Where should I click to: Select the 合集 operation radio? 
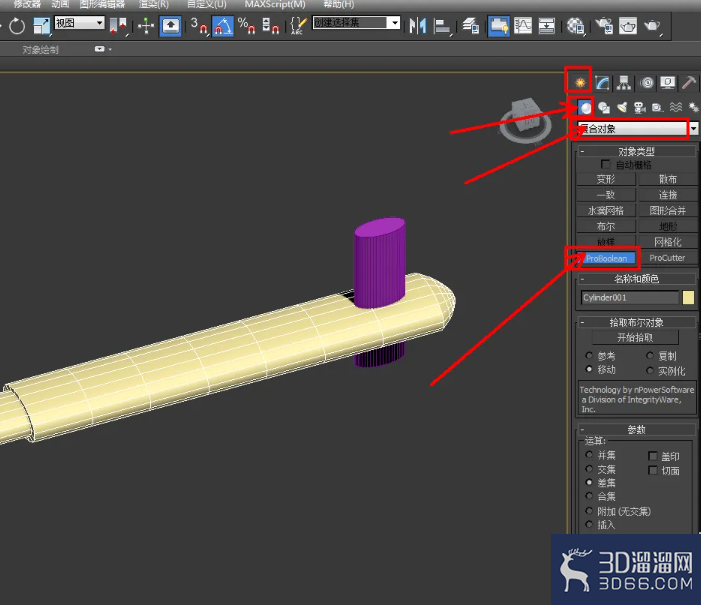click(589, 496)
